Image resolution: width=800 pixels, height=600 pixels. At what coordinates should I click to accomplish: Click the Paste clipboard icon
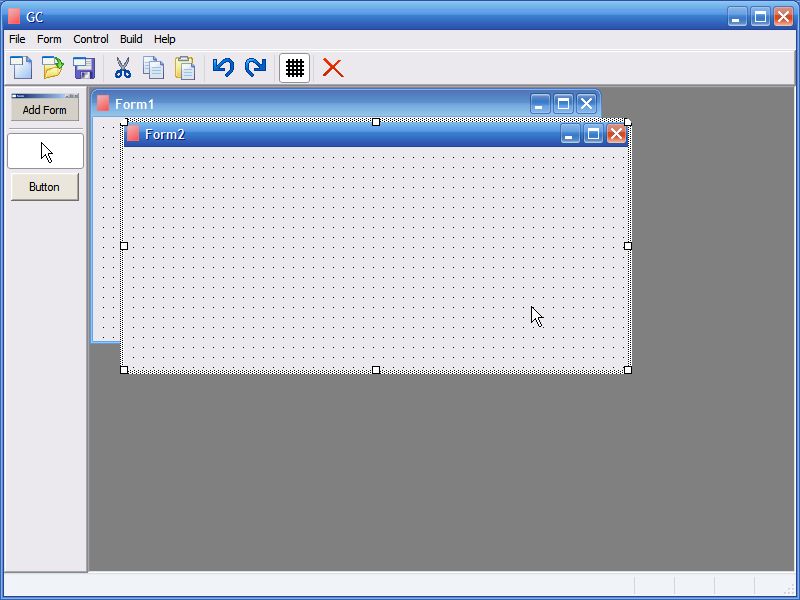click(x=185, y=68)
